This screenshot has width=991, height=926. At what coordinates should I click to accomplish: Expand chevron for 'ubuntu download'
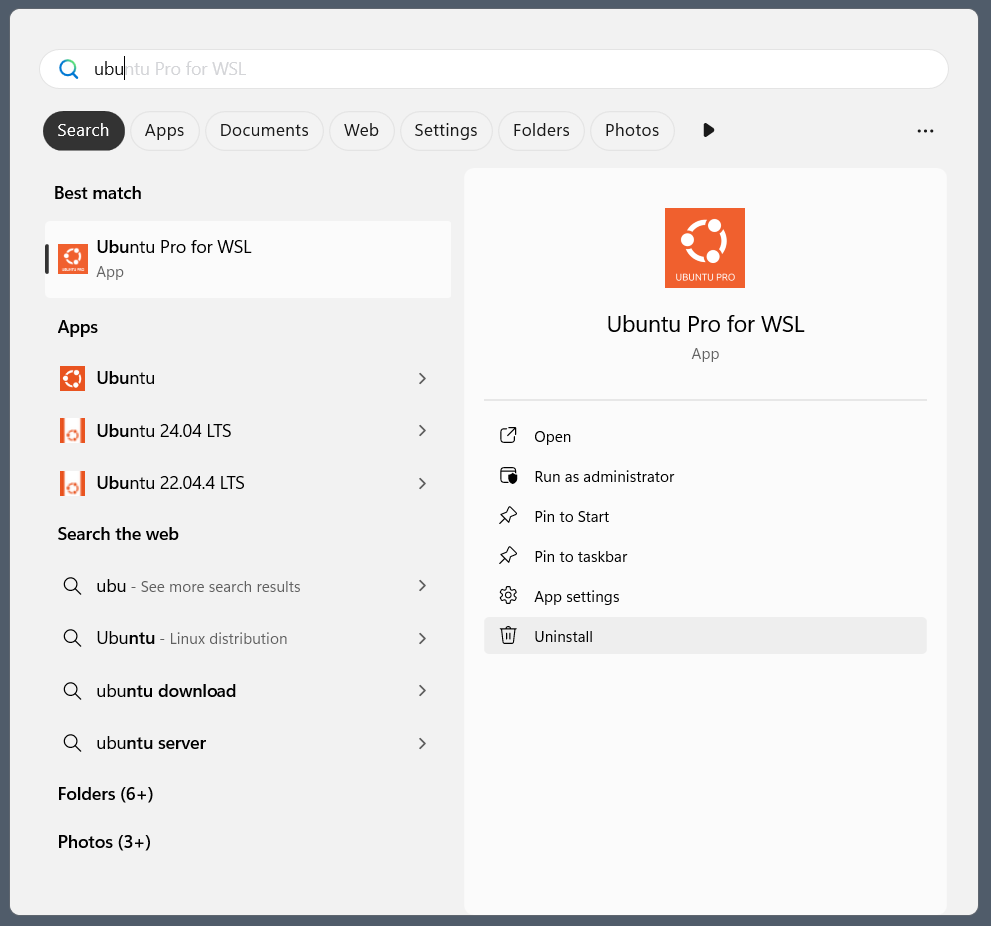422,691
